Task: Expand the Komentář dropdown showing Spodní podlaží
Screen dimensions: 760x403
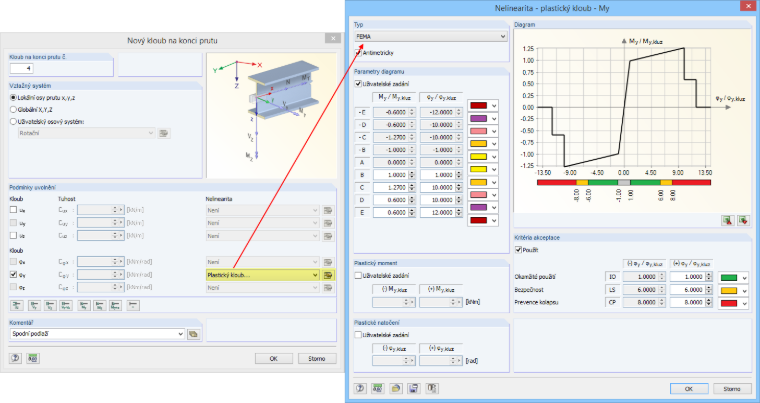Action: [97, 334]
